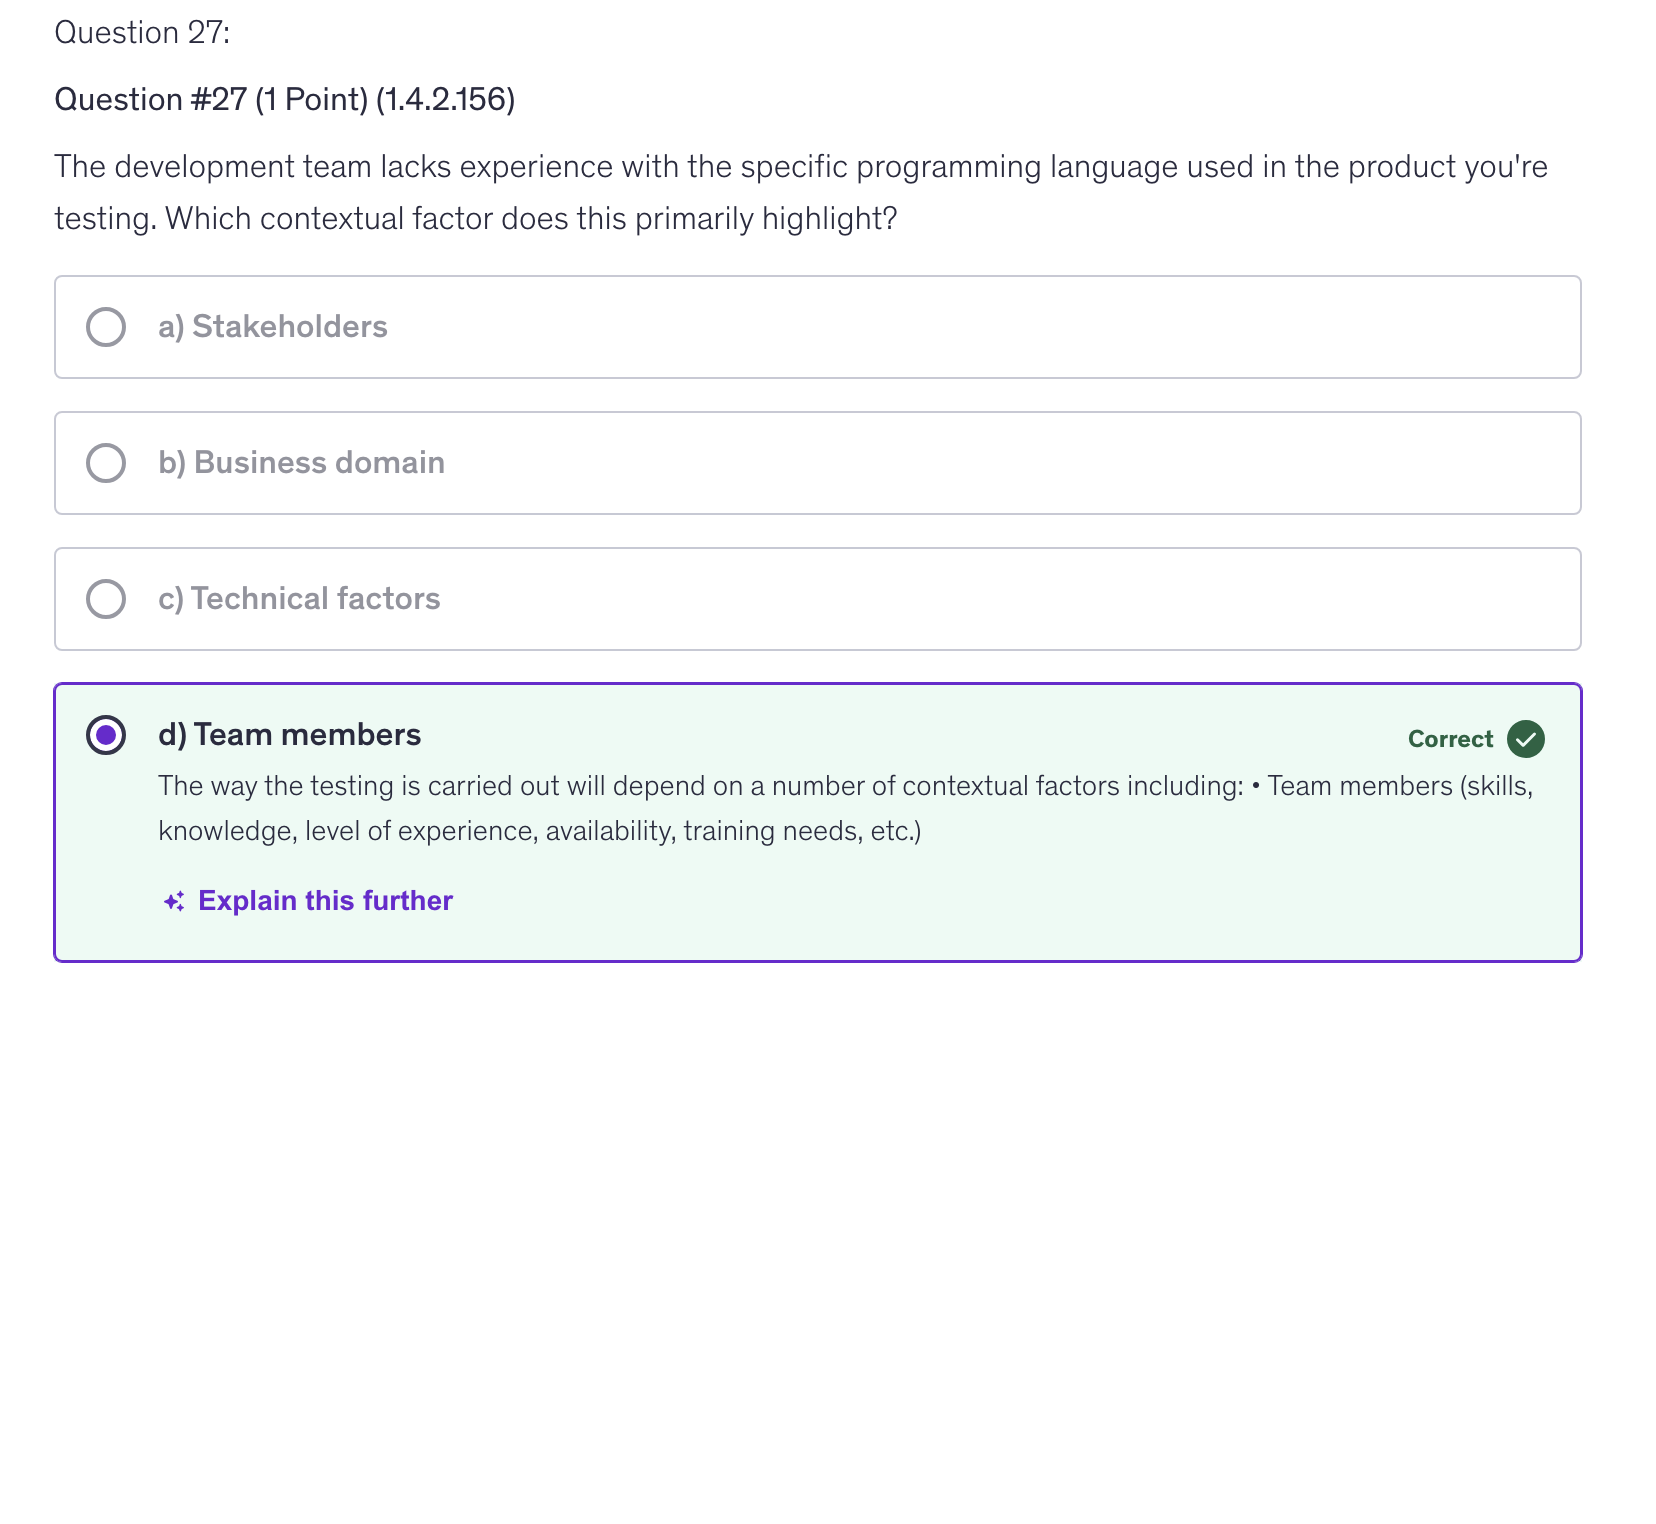Viewport: 1656px width, 1524px height.
Task: Click empty area inside Stakeholders answer card
Action: 1000,327
